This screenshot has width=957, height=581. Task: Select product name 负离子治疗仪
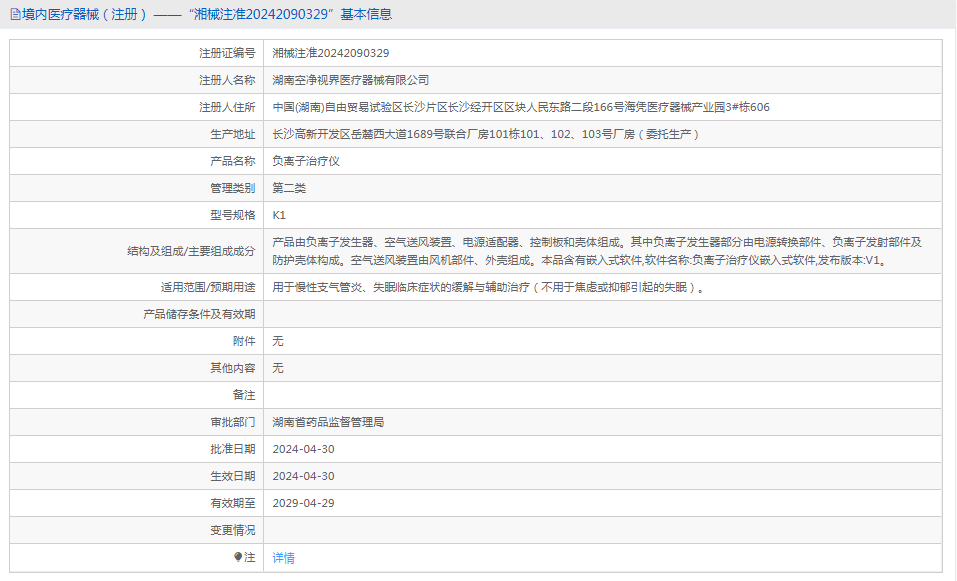pos(306,161)
